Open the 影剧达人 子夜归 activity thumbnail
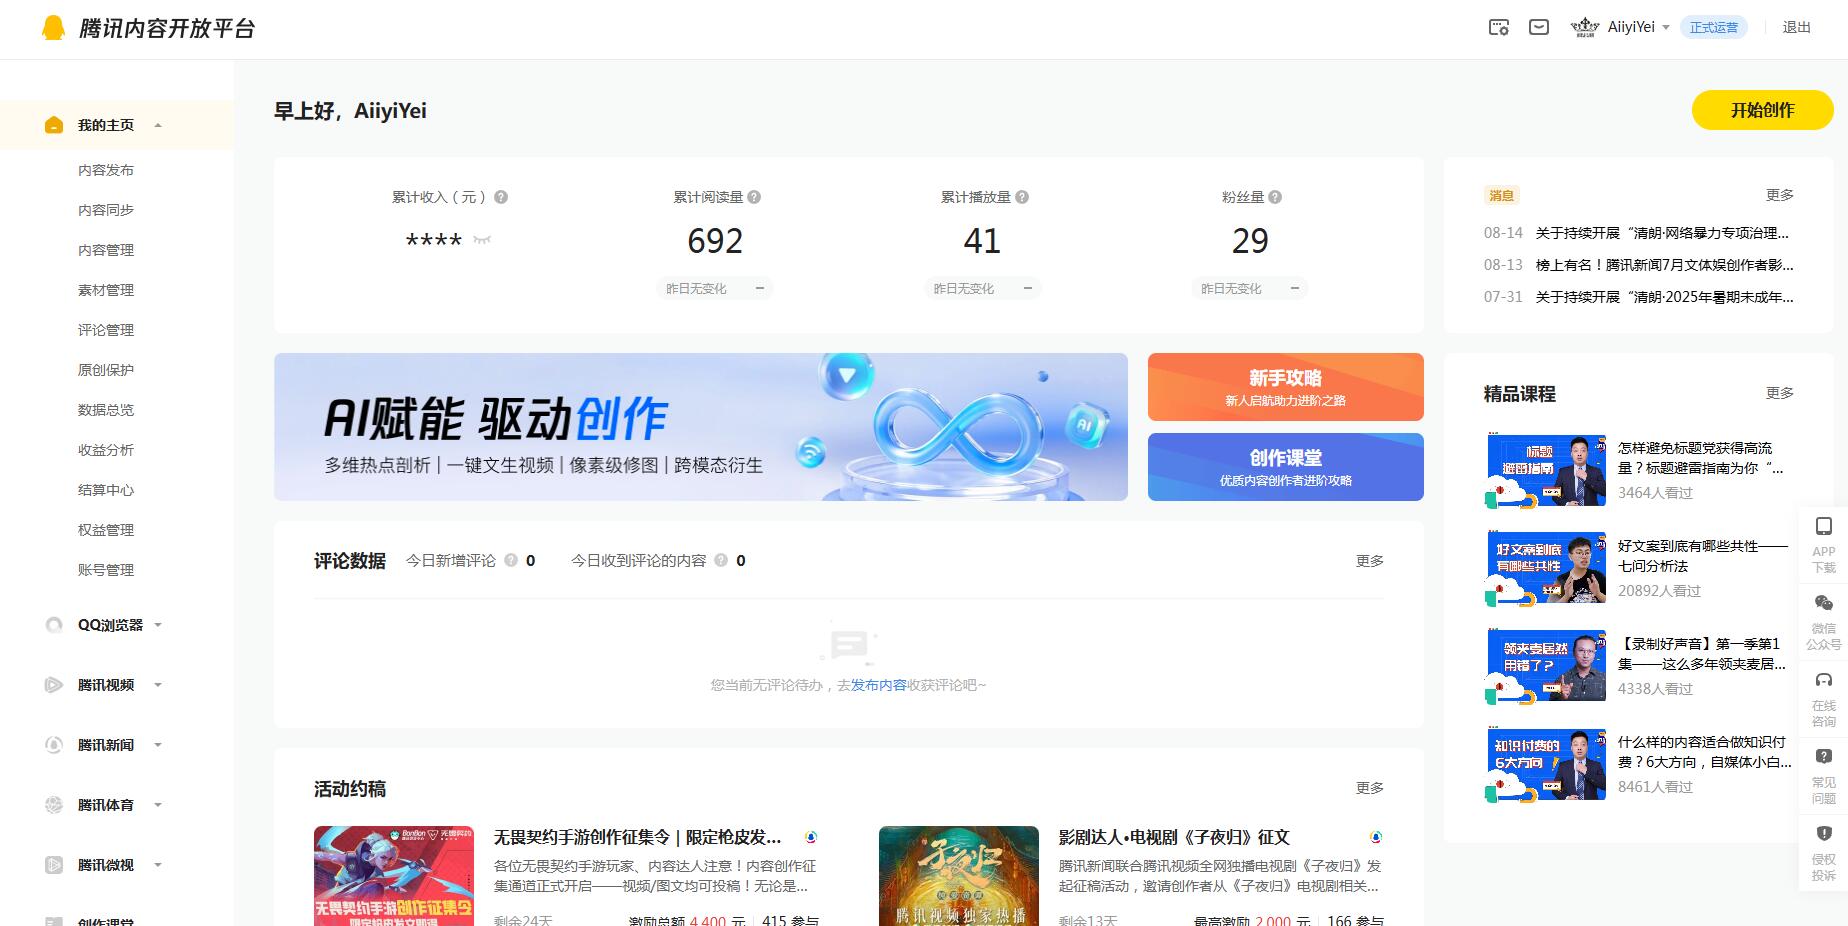Screen dimensions: 1848x926 coord(959,876)
